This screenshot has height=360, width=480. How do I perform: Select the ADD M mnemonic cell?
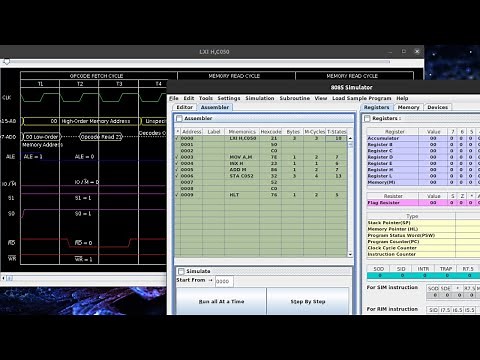pyautogui.click(x=242, y=170)
